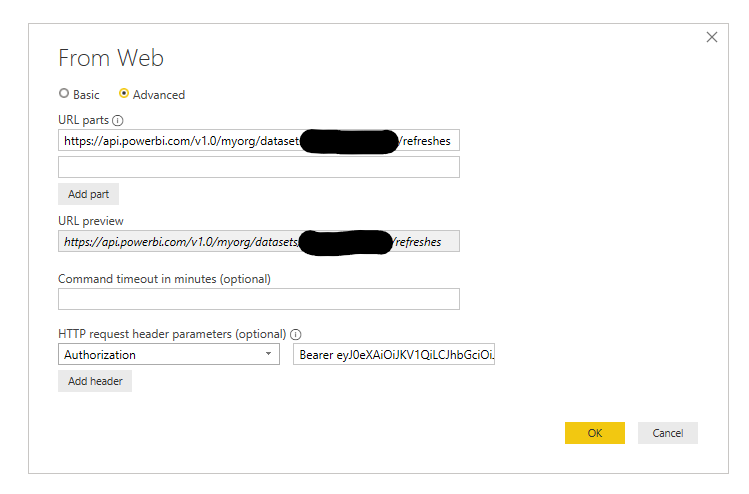
Task: Click the Add part button
Action: pos(88,194)
